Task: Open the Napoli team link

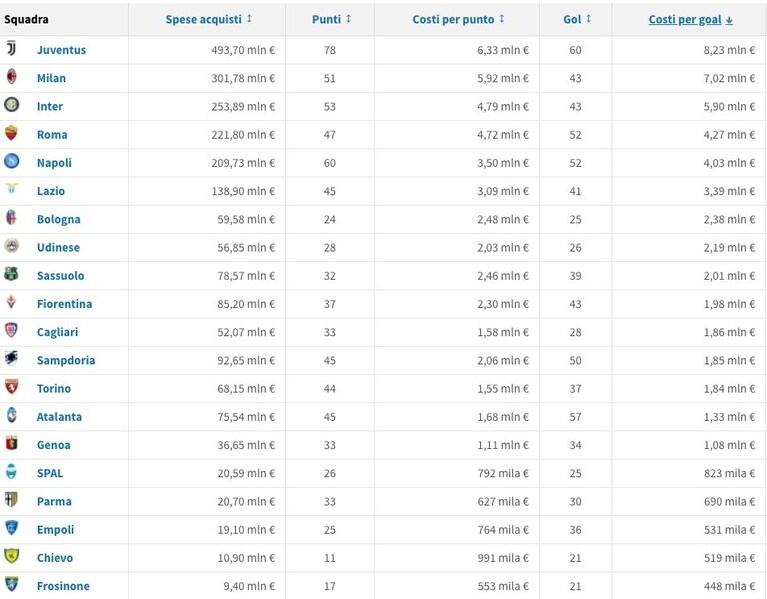Action: pos(54,163)
